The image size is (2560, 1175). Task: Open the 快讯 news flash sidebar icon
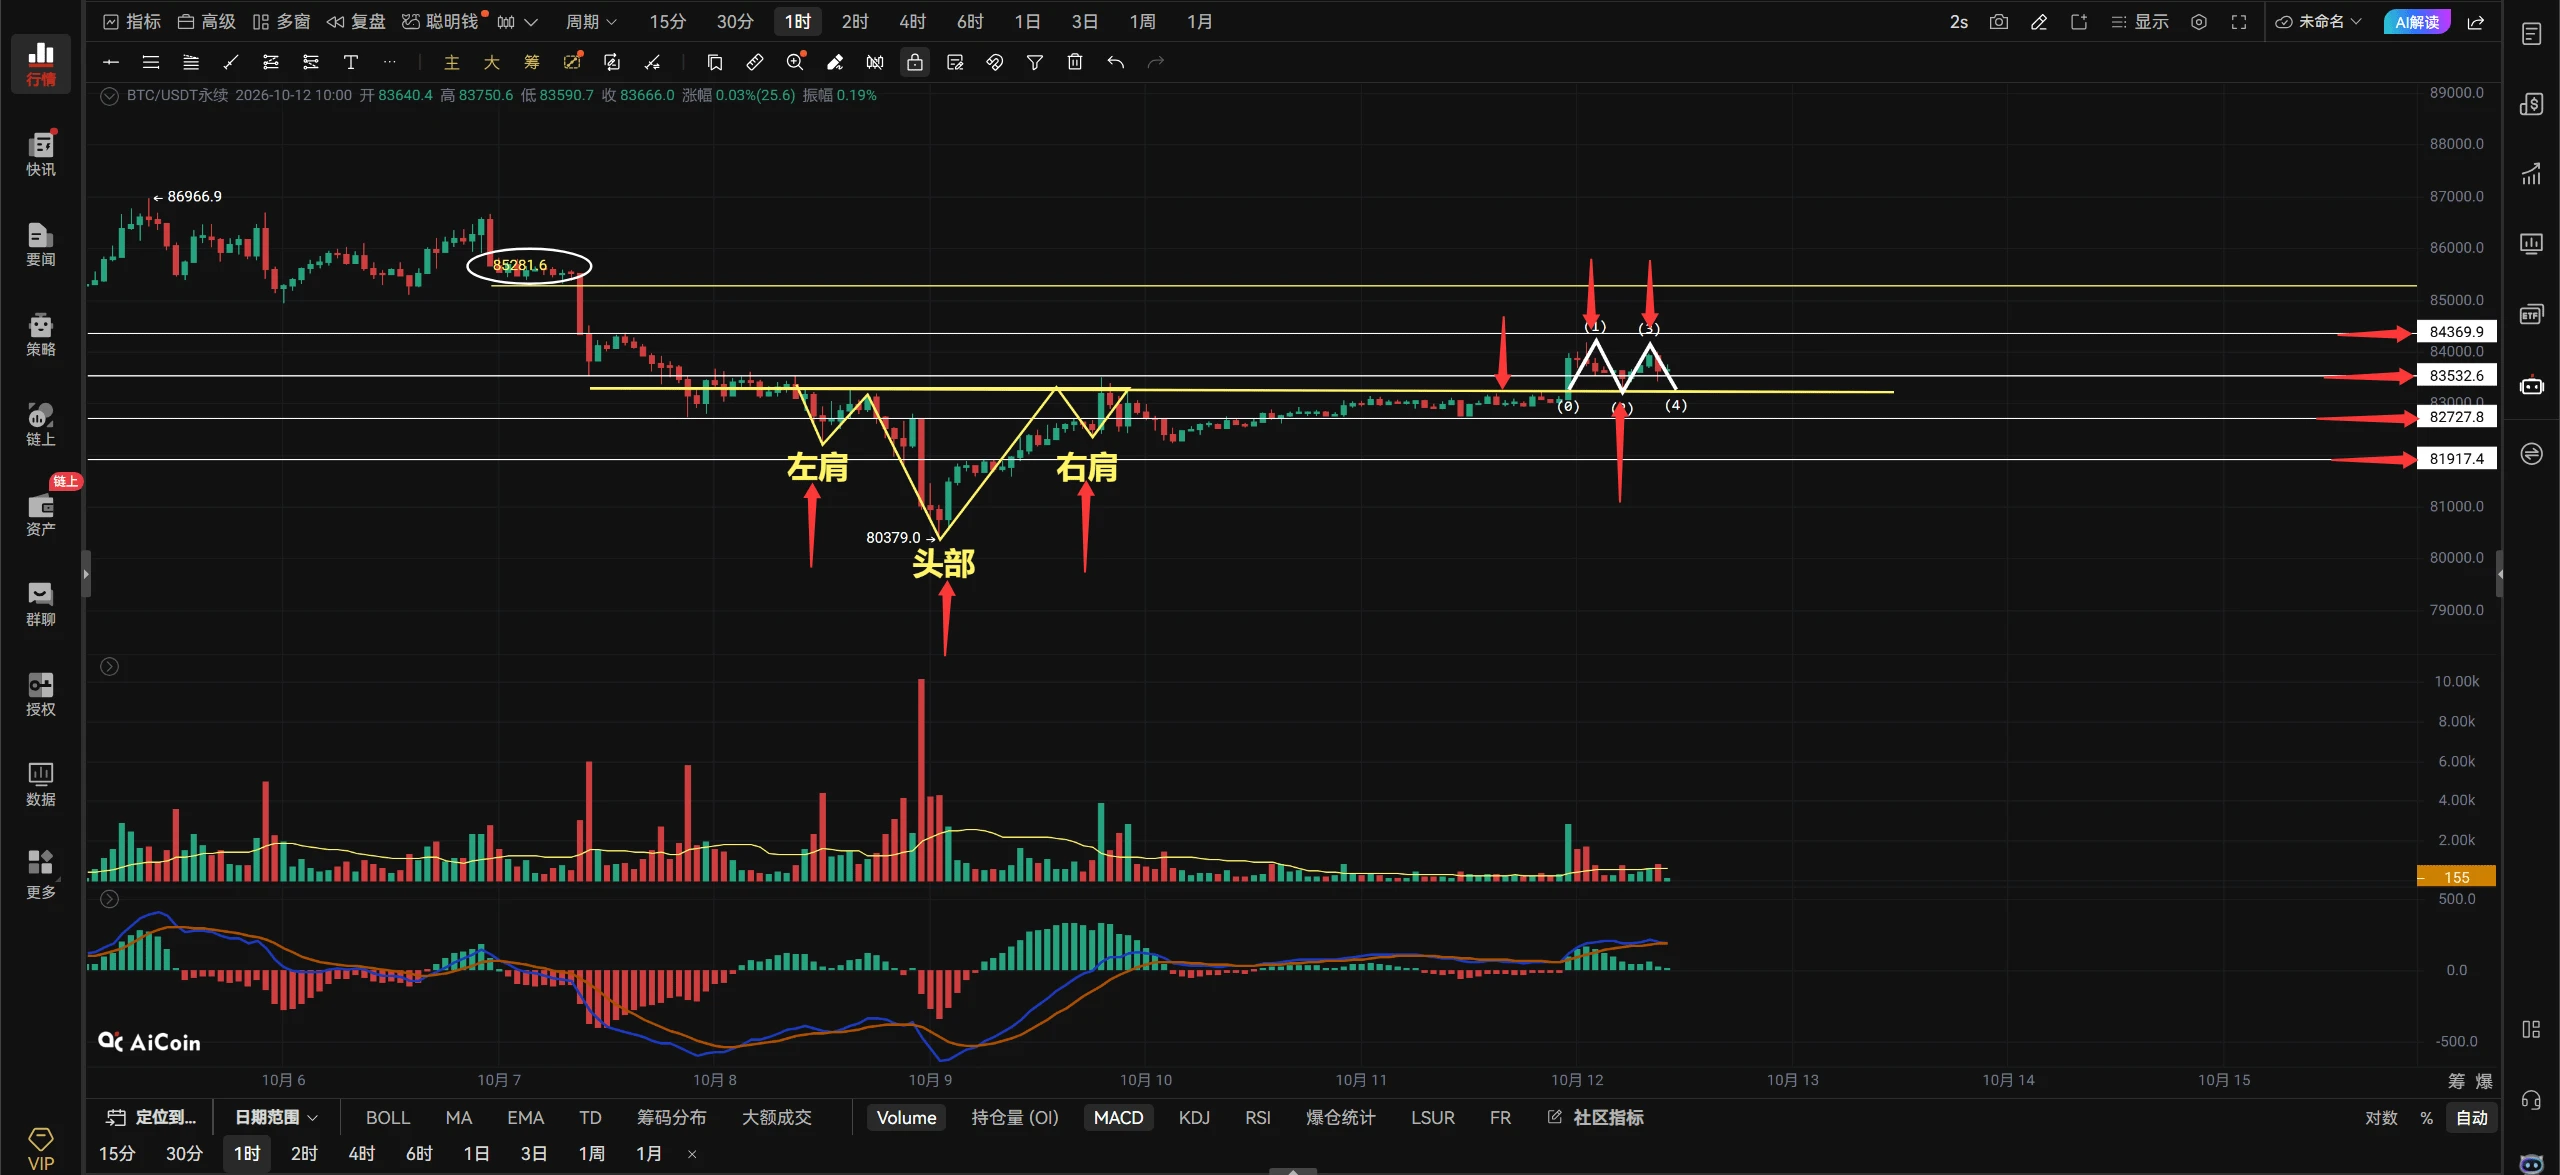coord(41,153)
